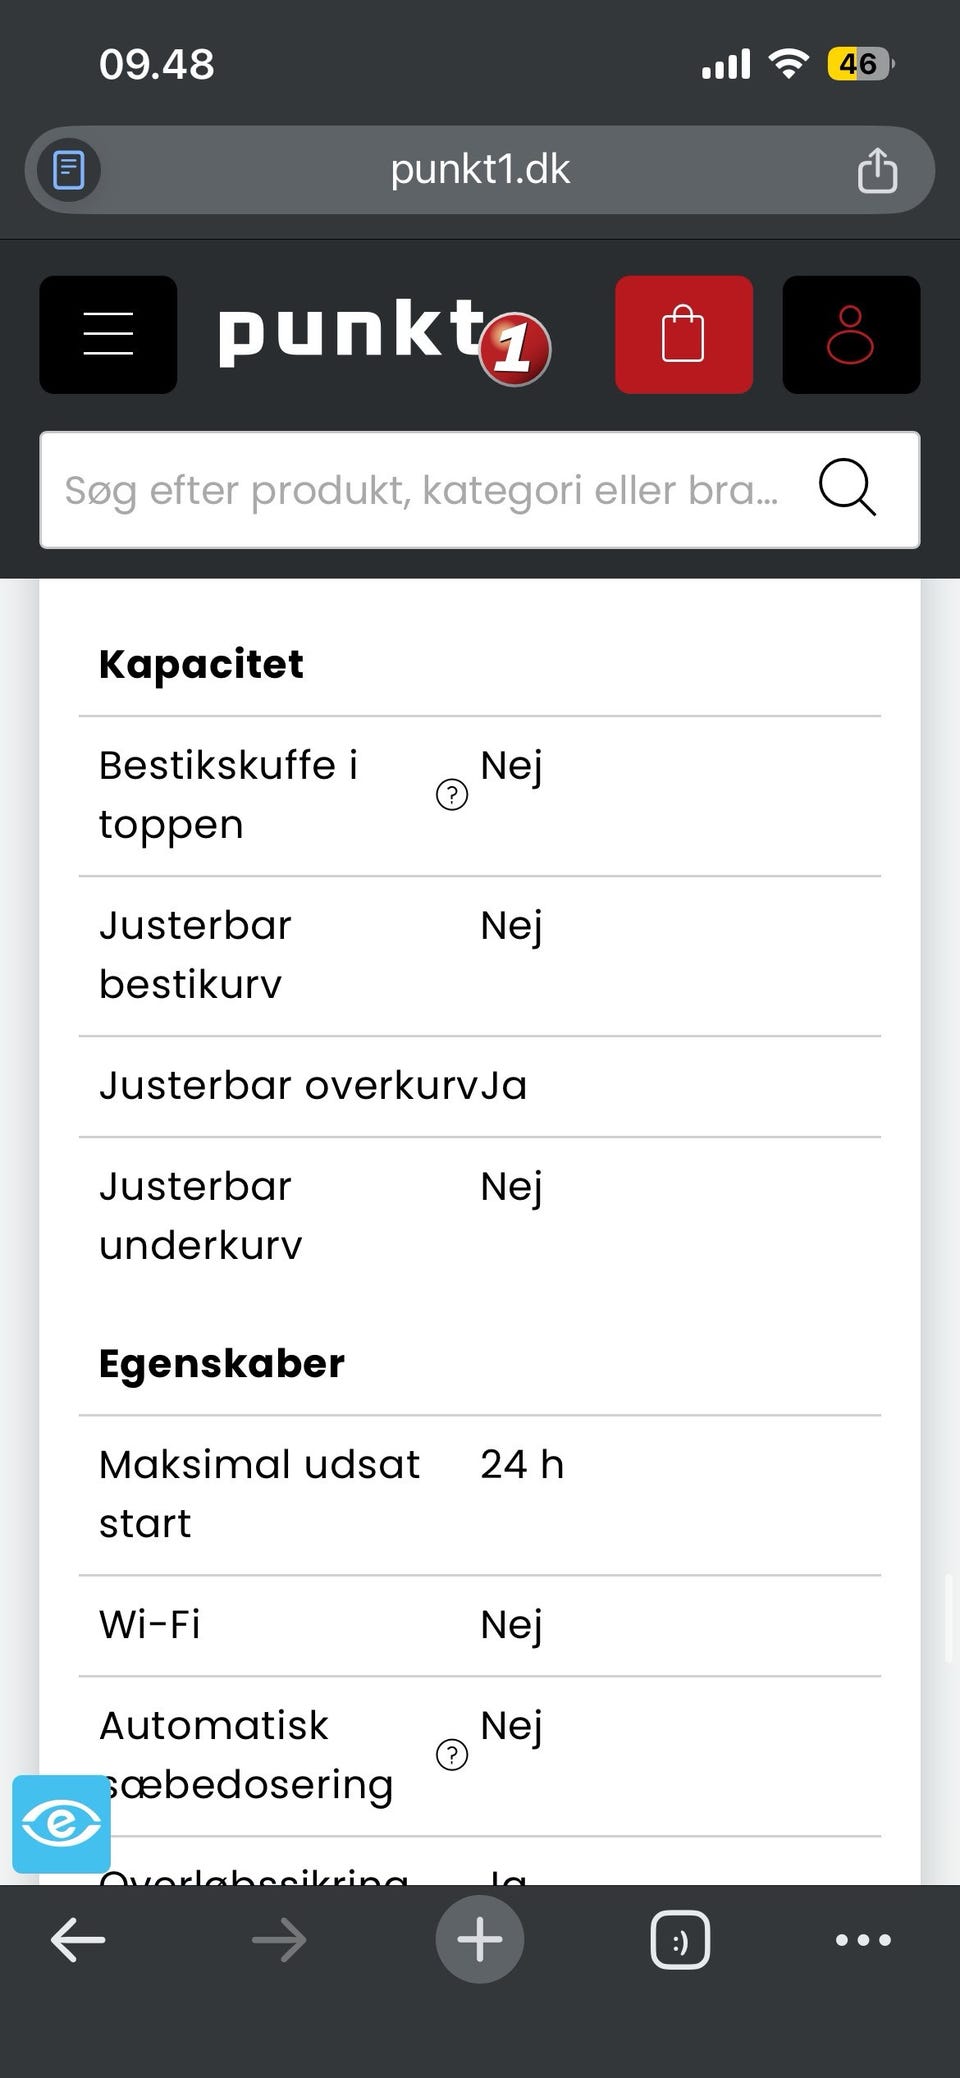Open the blue eye accessibility widget
960x2078 pixels.
click(61, 1823)
